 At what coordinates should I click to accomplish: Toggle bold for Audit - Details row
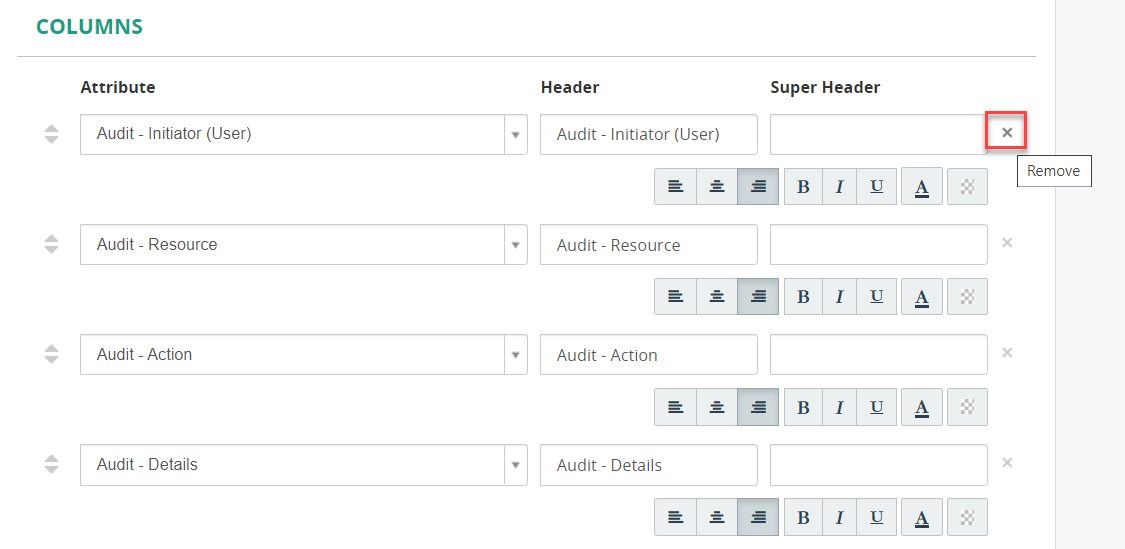804,517
